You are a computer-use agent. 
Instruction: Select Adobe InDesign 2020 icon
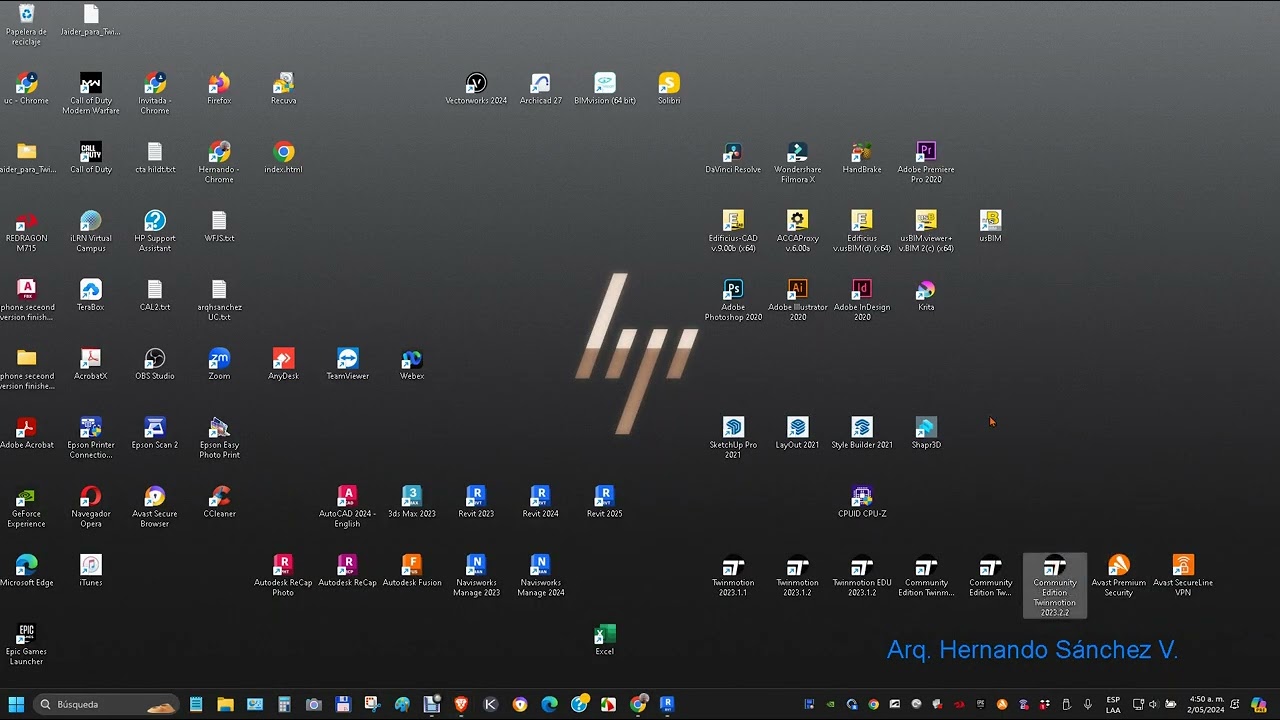(x=862, y=300)
